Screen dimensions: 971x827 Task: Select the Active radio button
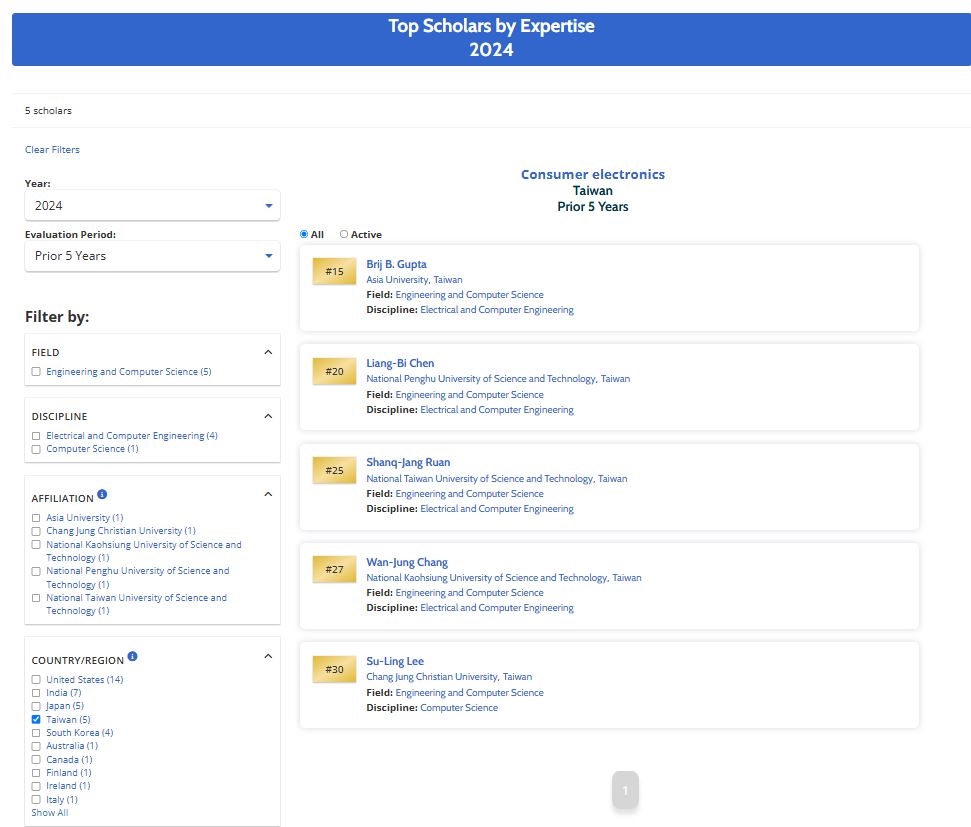click(344, 235)
